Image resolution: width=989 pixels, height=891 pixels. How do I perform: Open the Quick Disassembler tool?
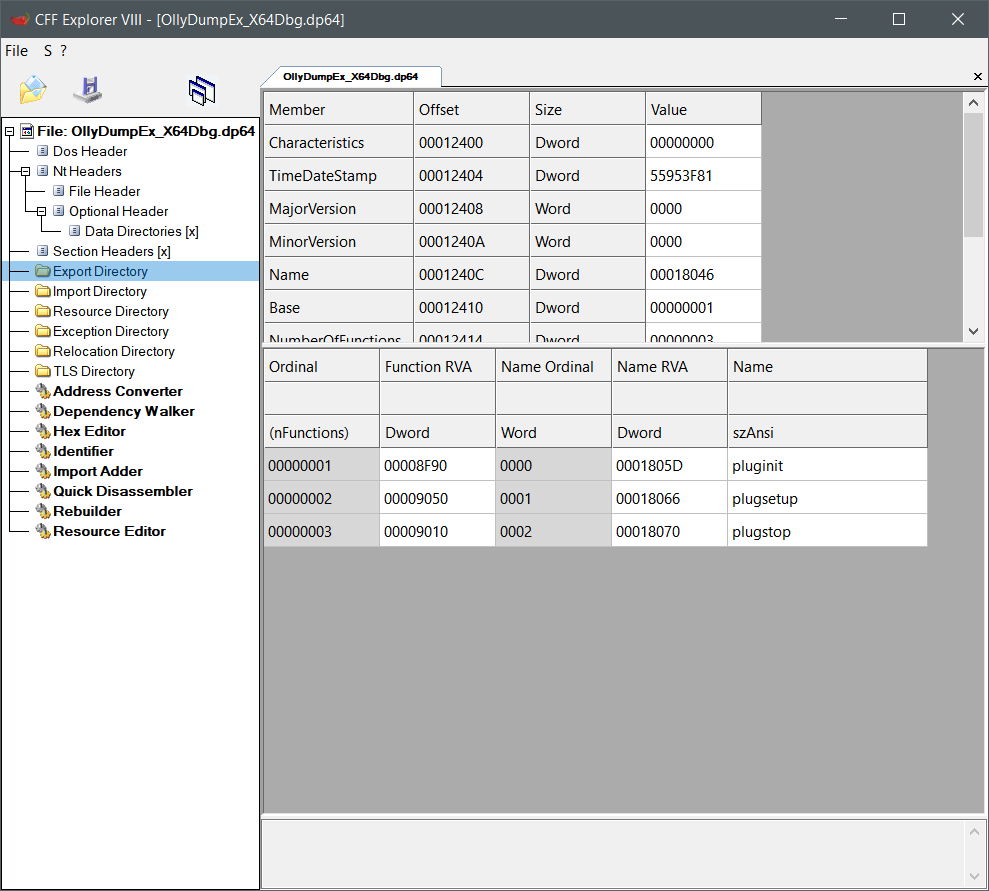click(x=122, y=491)
